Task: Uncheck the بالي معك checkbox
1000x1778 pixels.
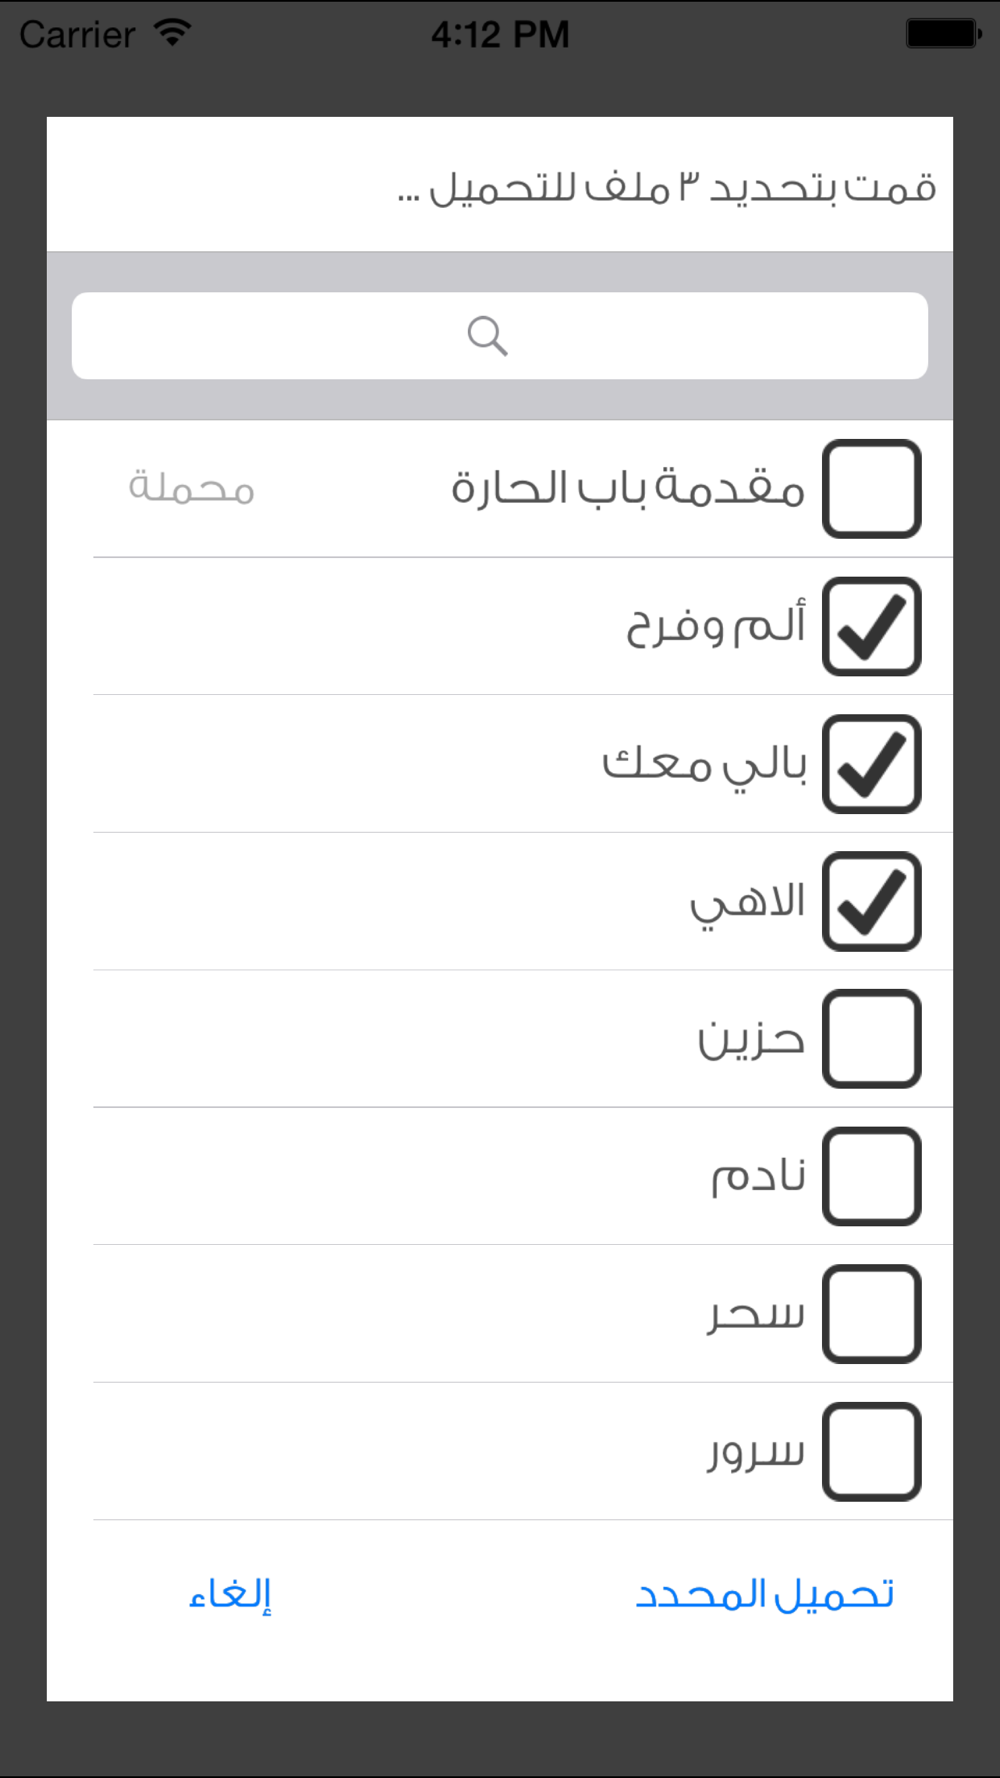Action: click(x=871, y=764)
